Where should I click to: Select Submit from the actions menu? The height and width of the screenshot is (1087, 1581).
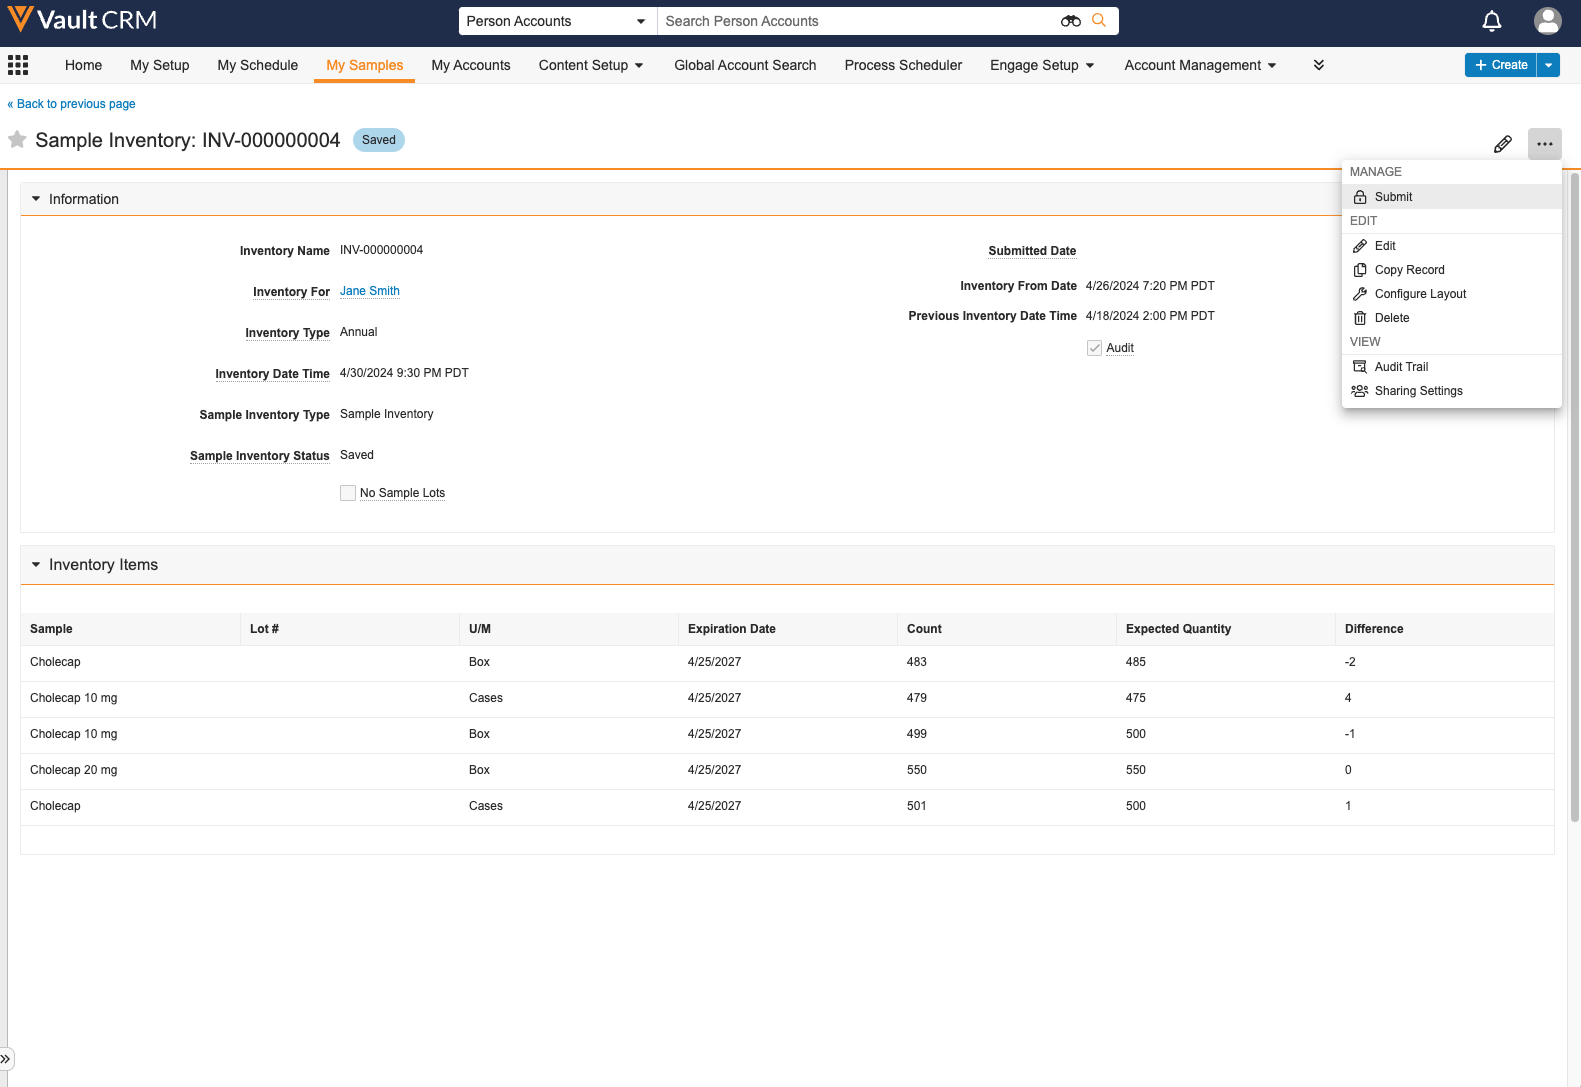(1393, 197)
